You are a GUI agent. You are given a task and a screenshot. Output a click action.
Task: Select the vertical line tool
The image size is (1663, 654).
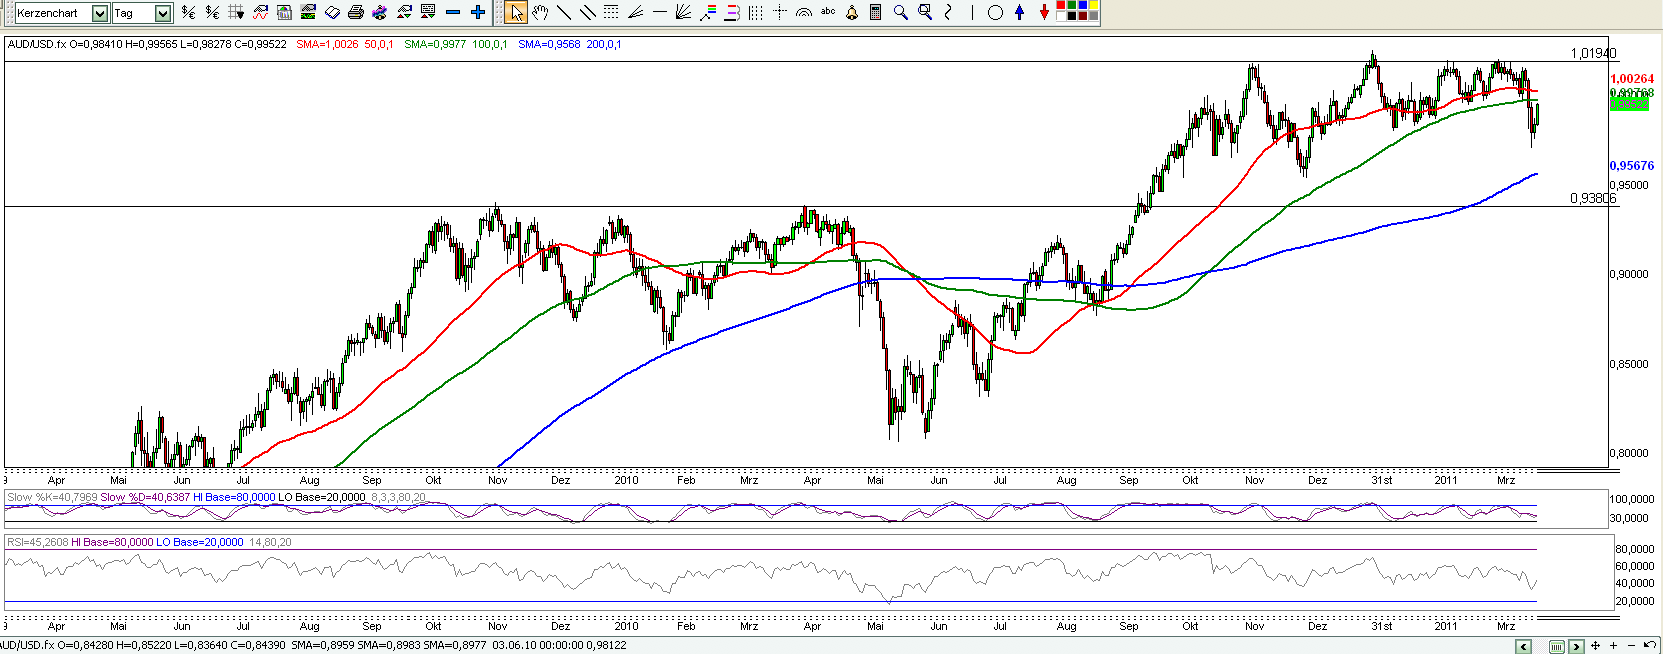(972, 12)
